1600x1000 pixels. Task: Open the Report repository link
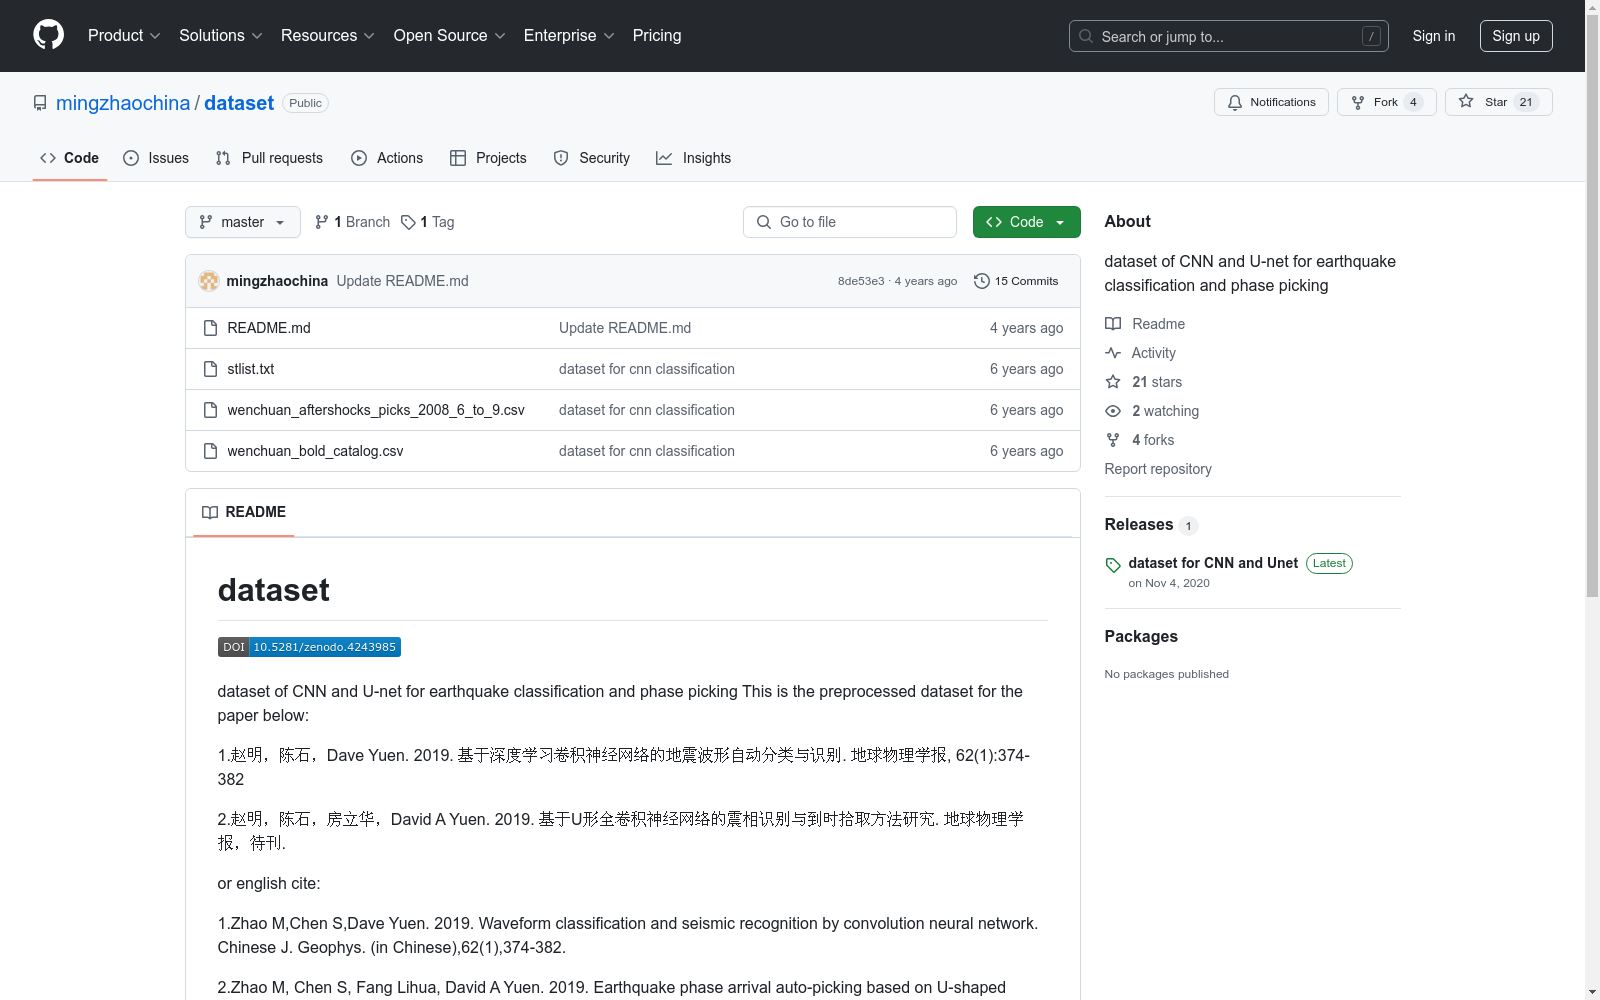click(1158, 469)
